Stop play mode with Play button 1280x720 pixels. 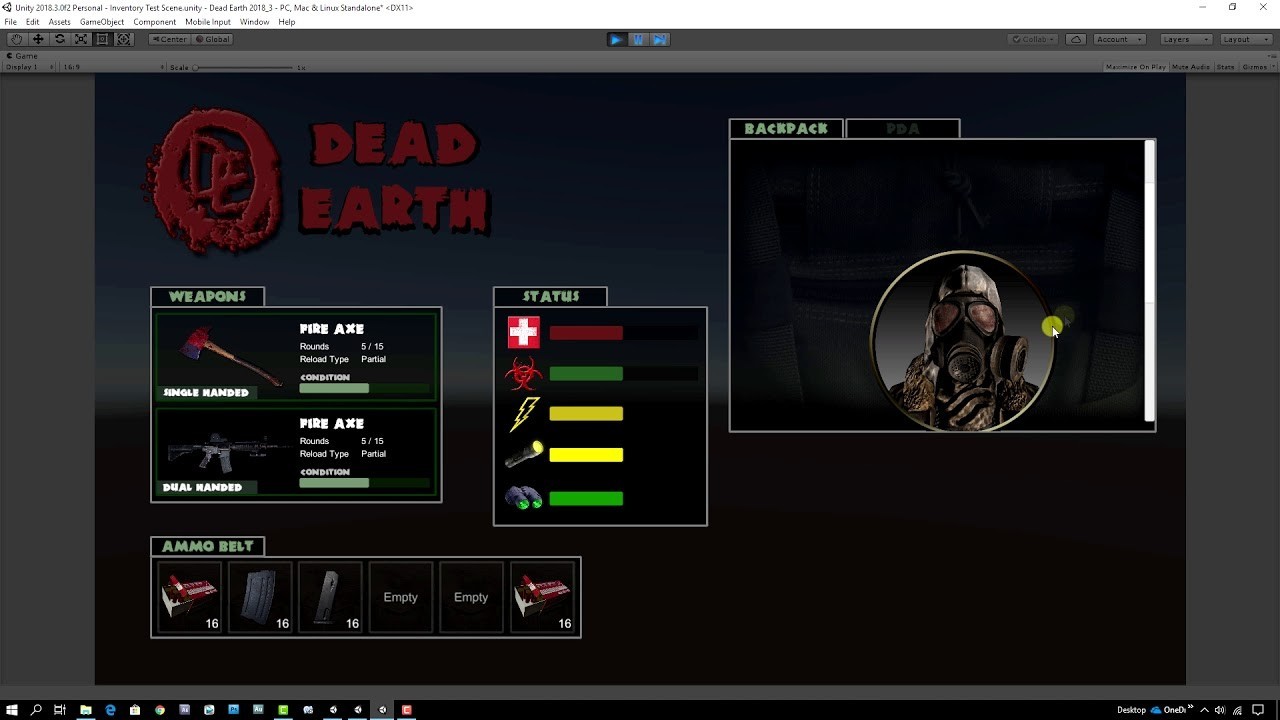616,39
